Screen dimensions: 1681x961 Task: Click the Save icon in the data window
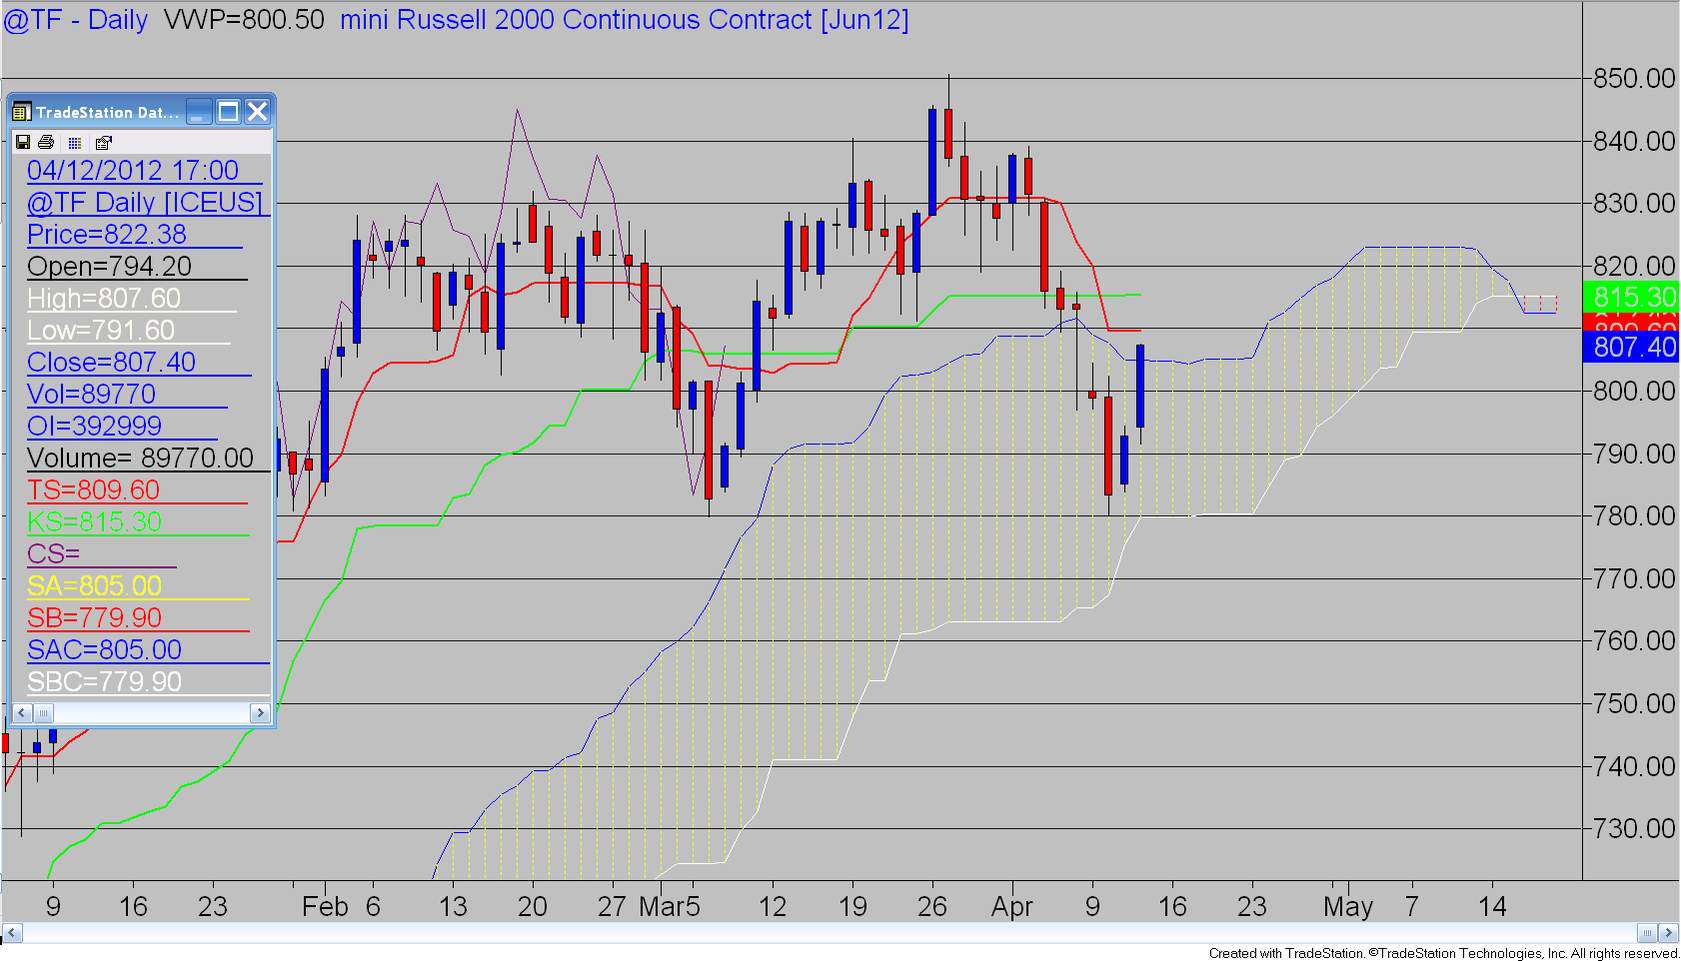coord(22,142)
